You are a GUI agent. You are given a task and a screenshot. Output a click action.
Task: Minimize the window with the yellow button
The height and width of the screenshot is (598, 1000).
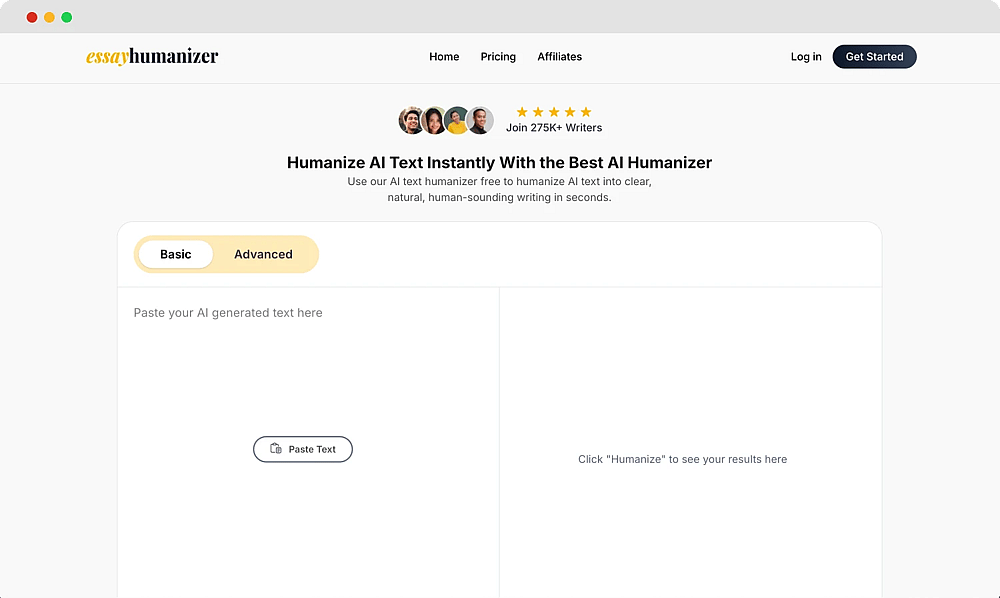click(x=49, y=17)
